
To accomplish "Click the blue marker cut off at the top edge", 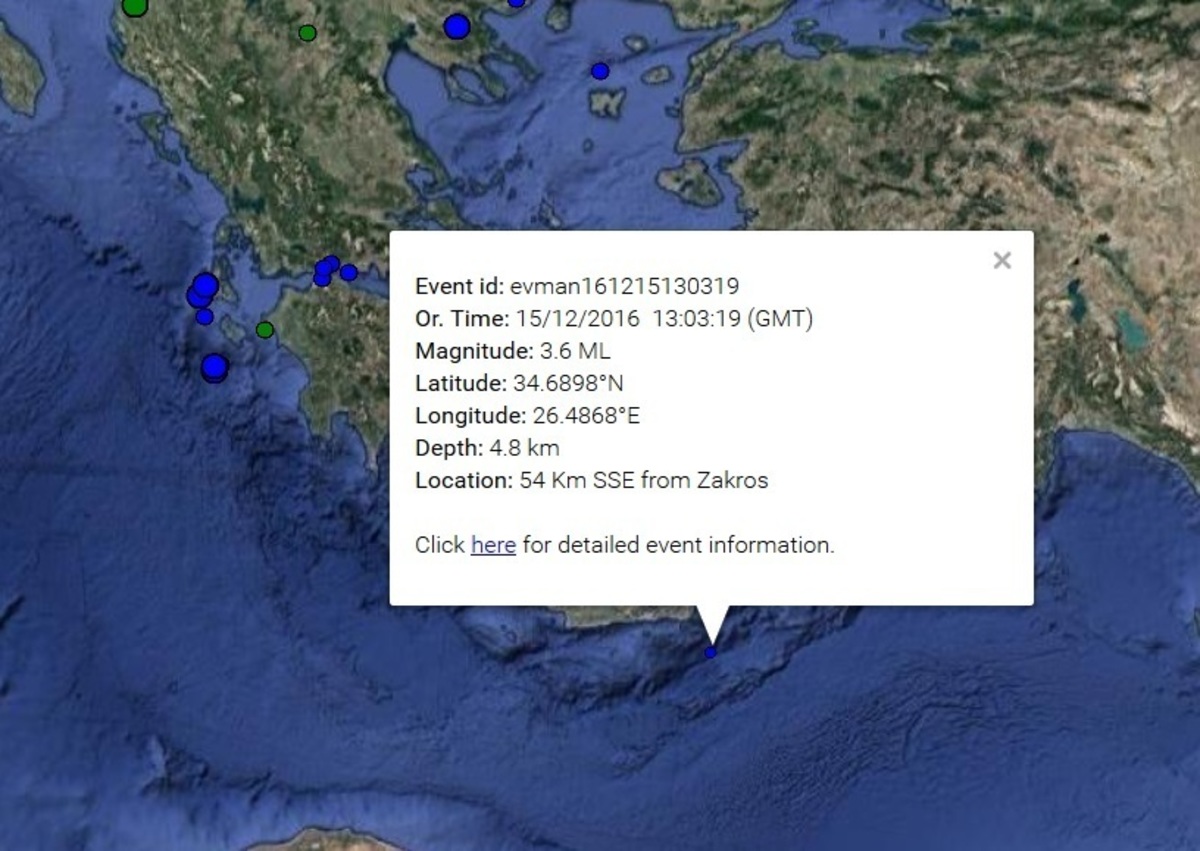I will coord(516,3).
